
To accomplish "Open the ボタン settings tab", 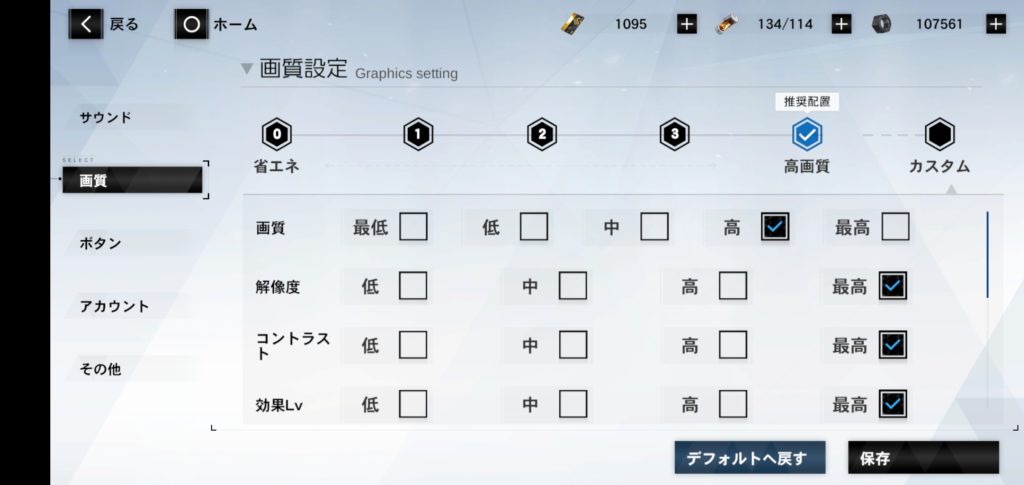I will (100, 243).
